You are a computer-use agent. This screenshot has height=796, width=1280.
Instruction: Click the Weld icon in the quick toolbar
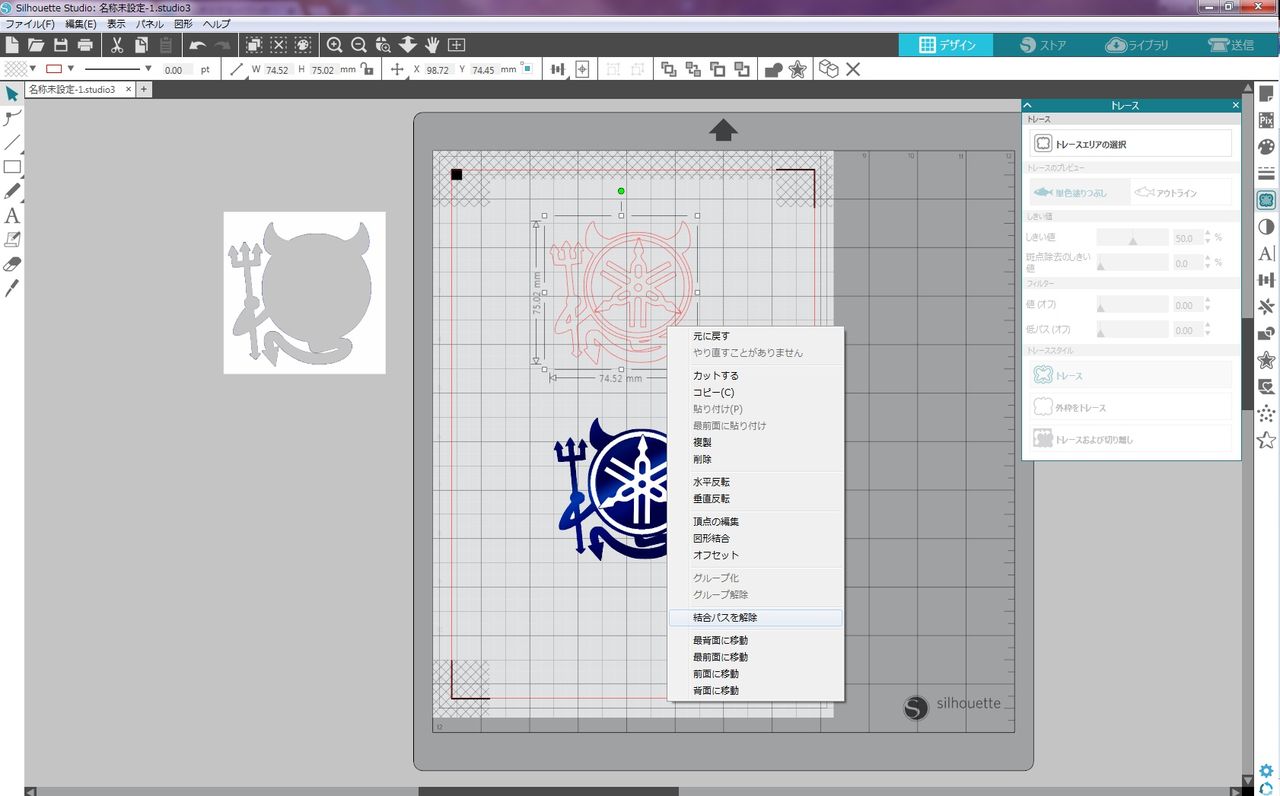pyautogui.click(x=773, y=69)
